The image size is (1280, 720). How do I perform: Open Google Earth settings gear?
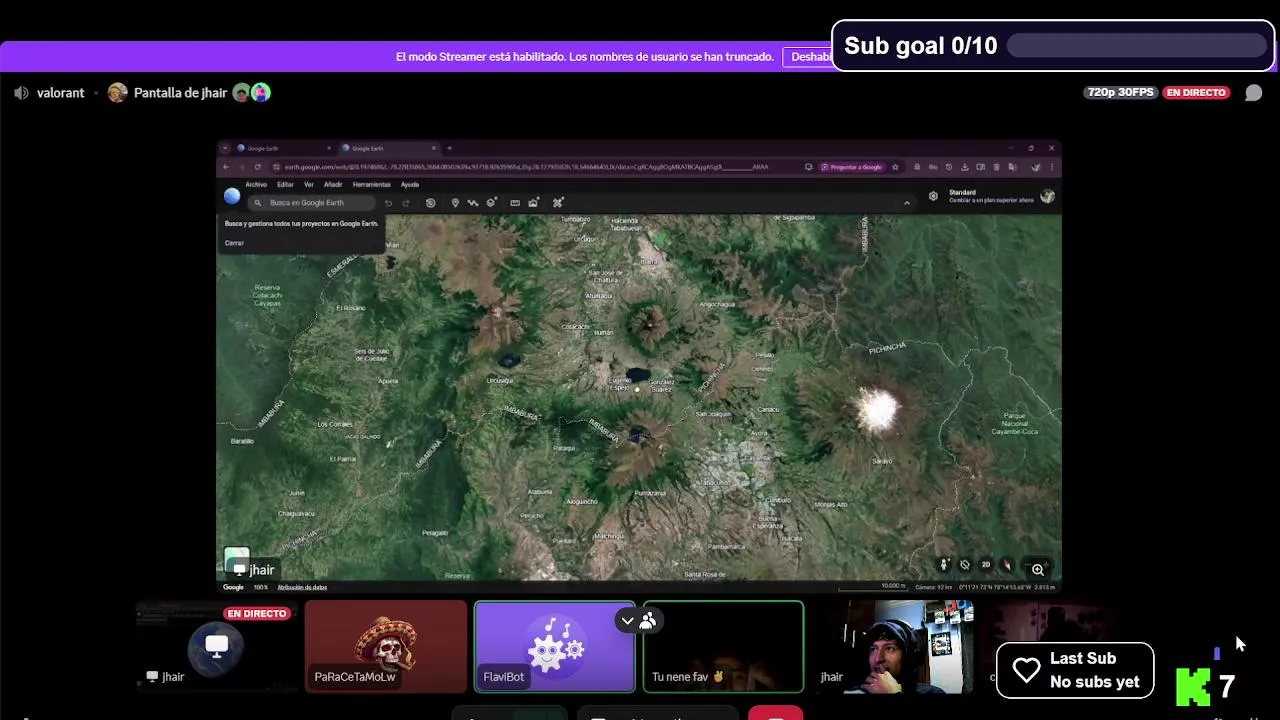pos(933,196)
